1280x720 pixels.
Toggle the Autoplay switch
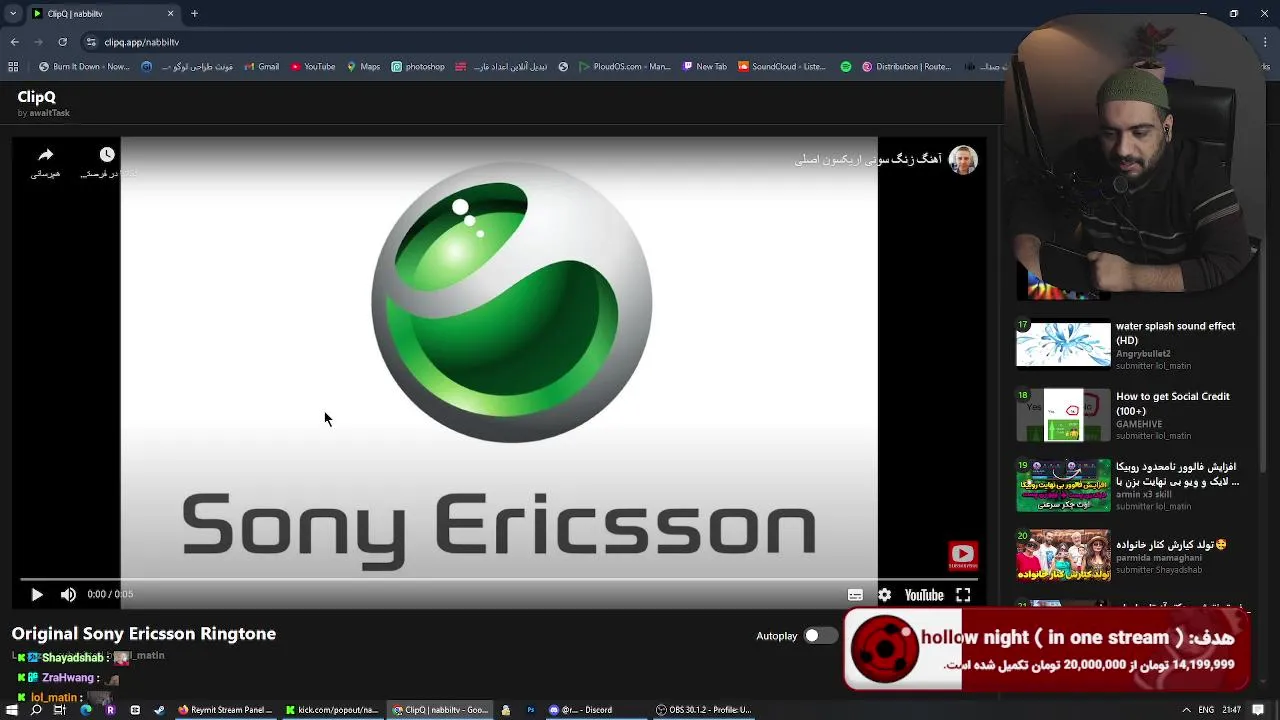tap(819, 635)
